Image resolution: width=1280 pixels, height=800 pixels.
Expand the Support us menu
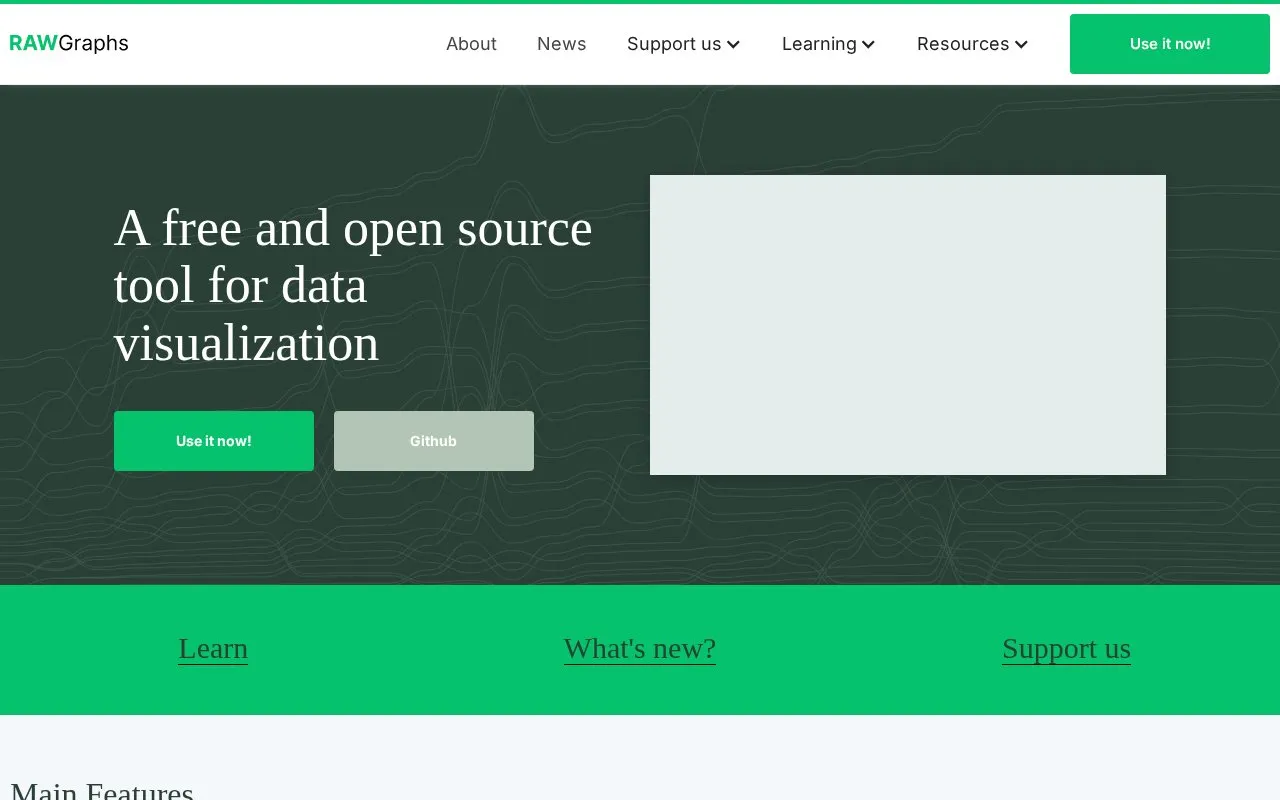(x=684, y=44)
